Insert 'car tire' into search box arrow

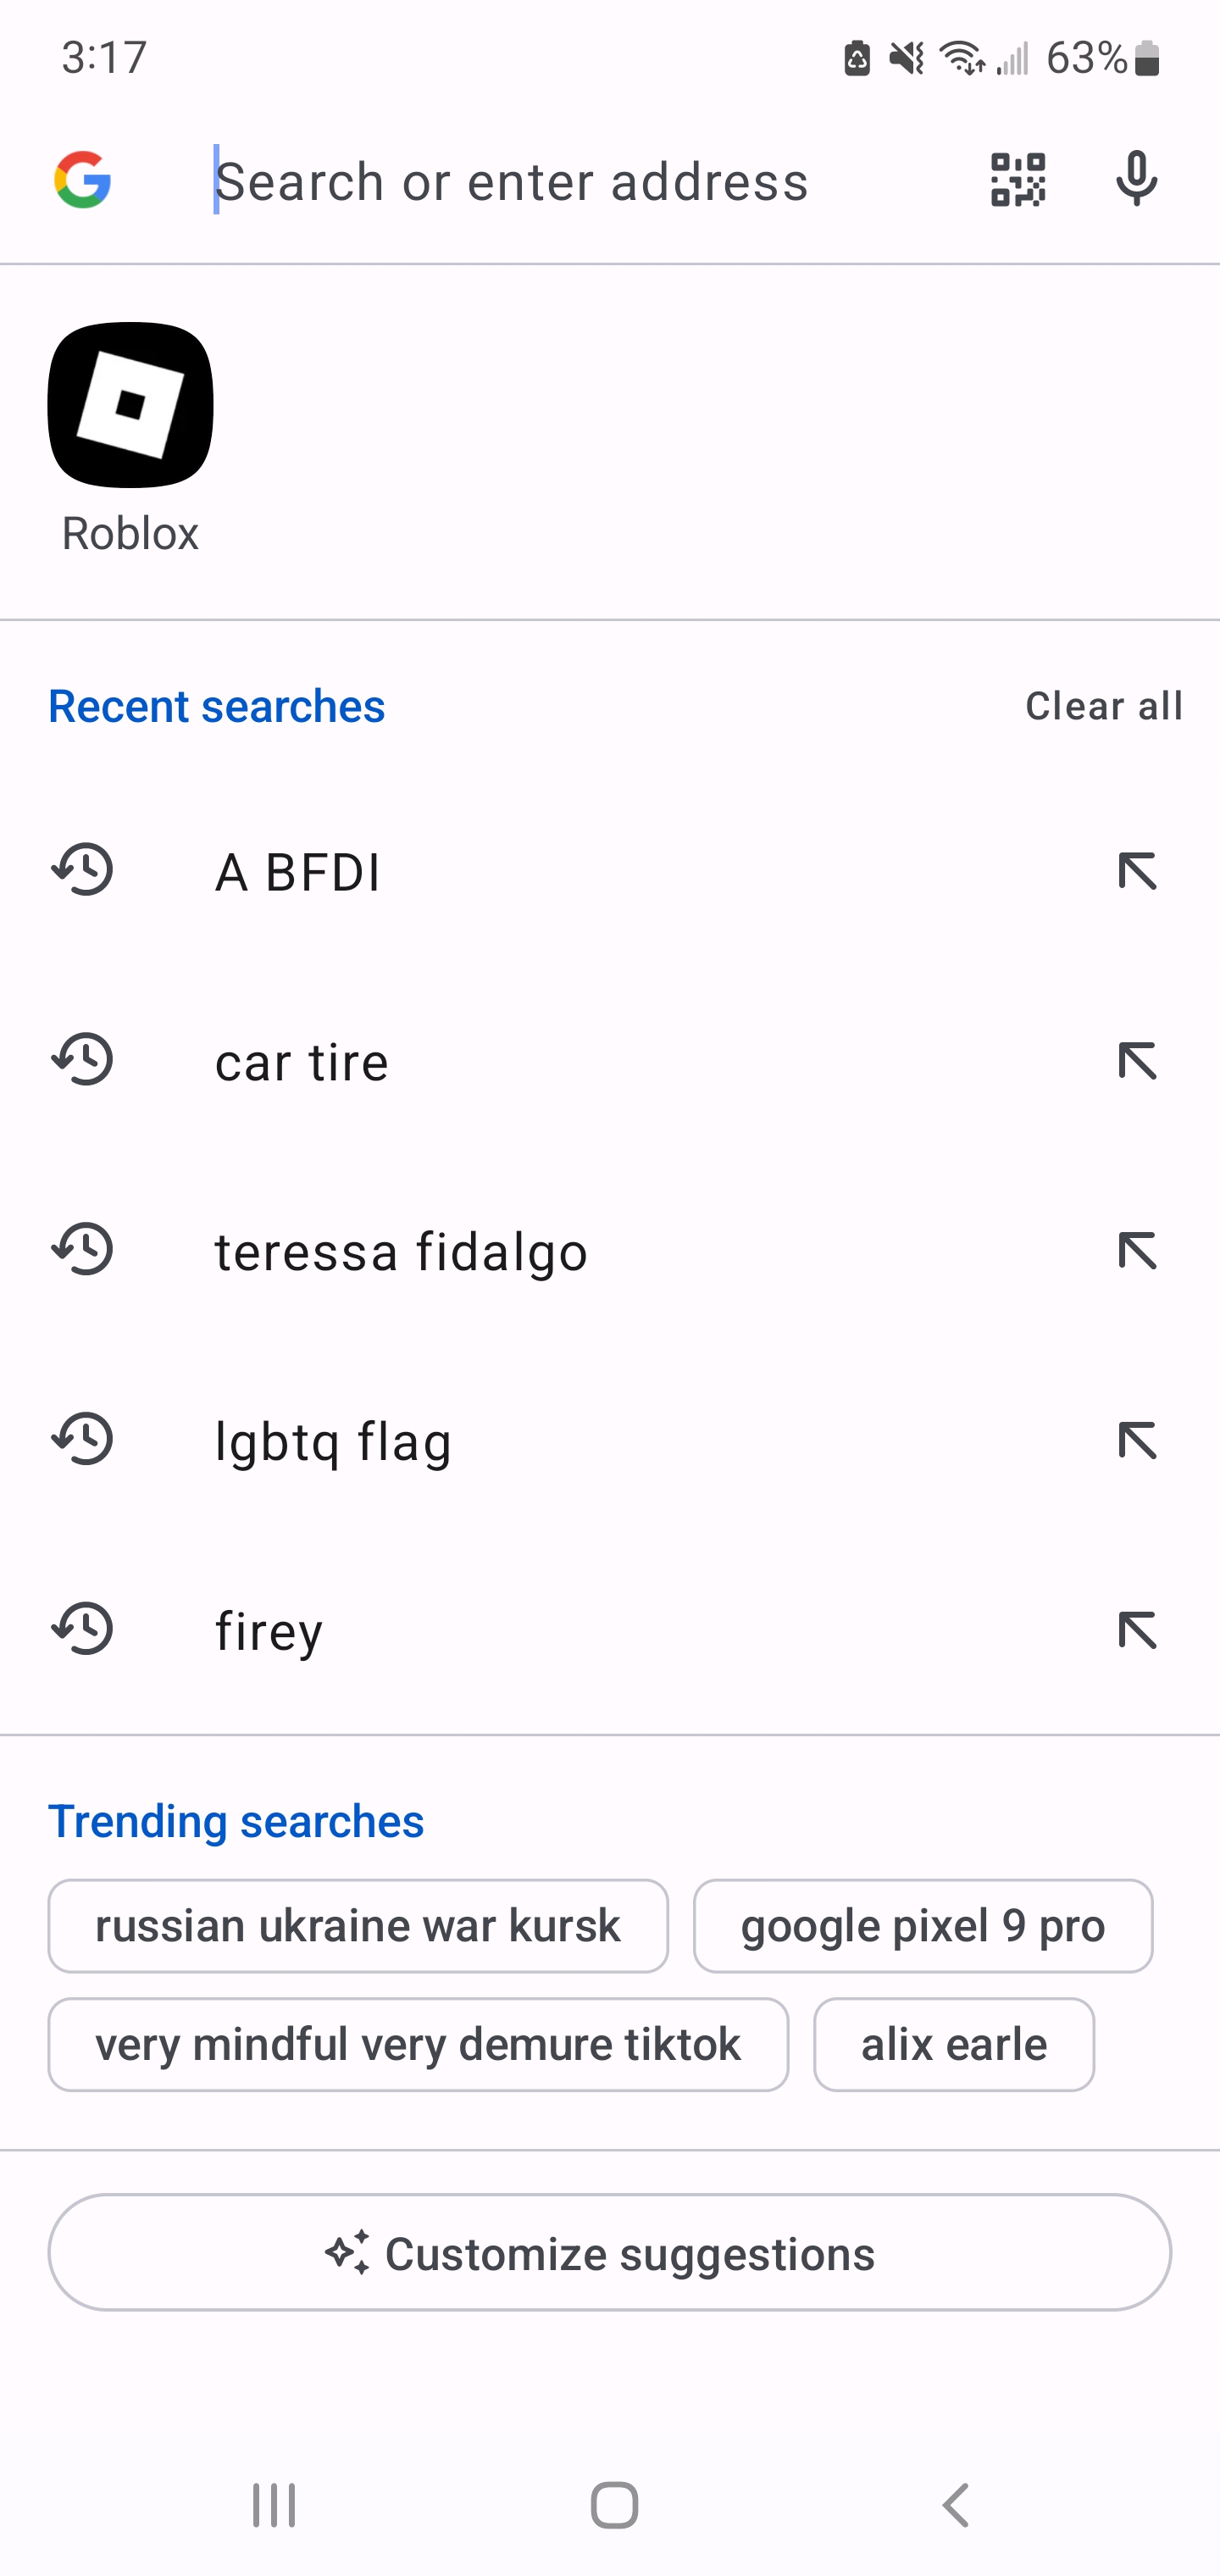1137,1061
